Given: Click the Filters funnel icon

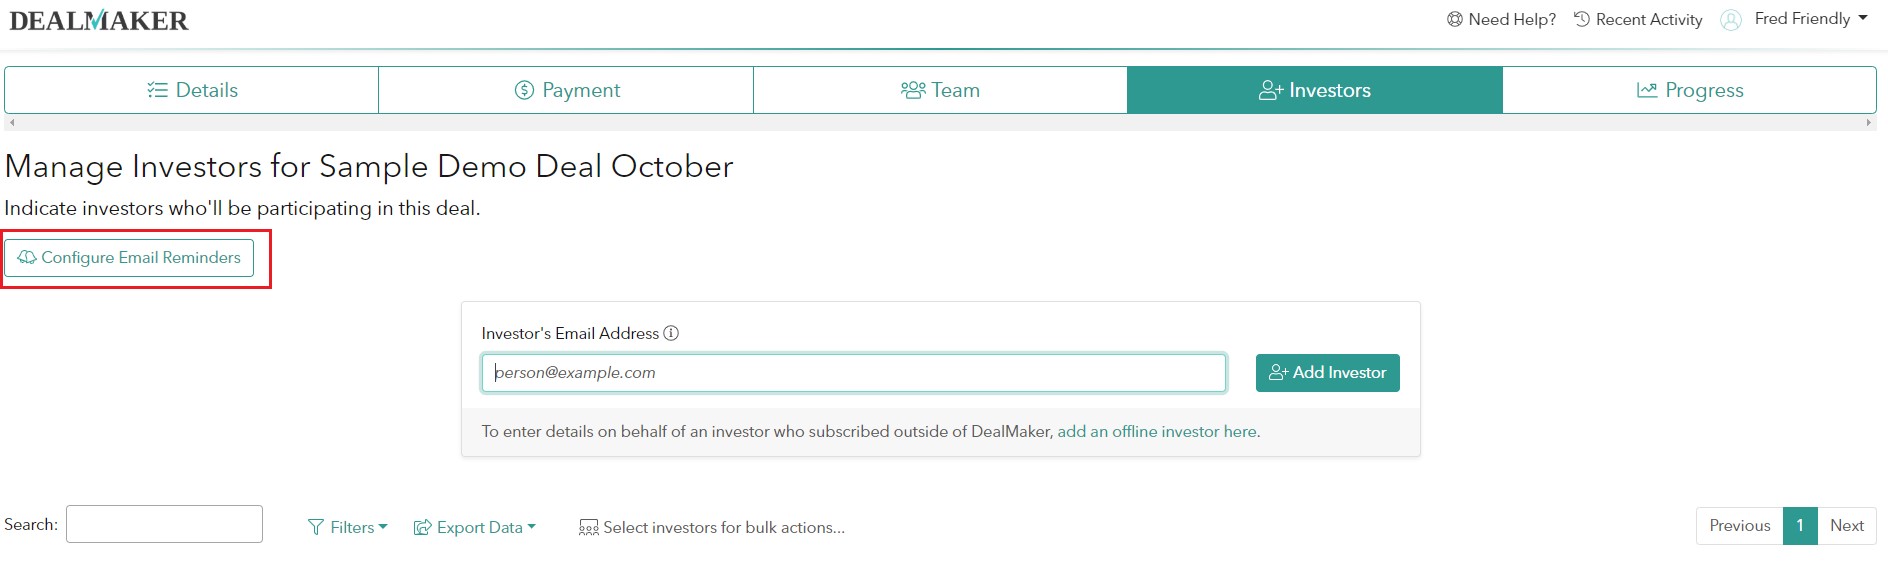Looking at the screenshot, I should click(316, 527).
